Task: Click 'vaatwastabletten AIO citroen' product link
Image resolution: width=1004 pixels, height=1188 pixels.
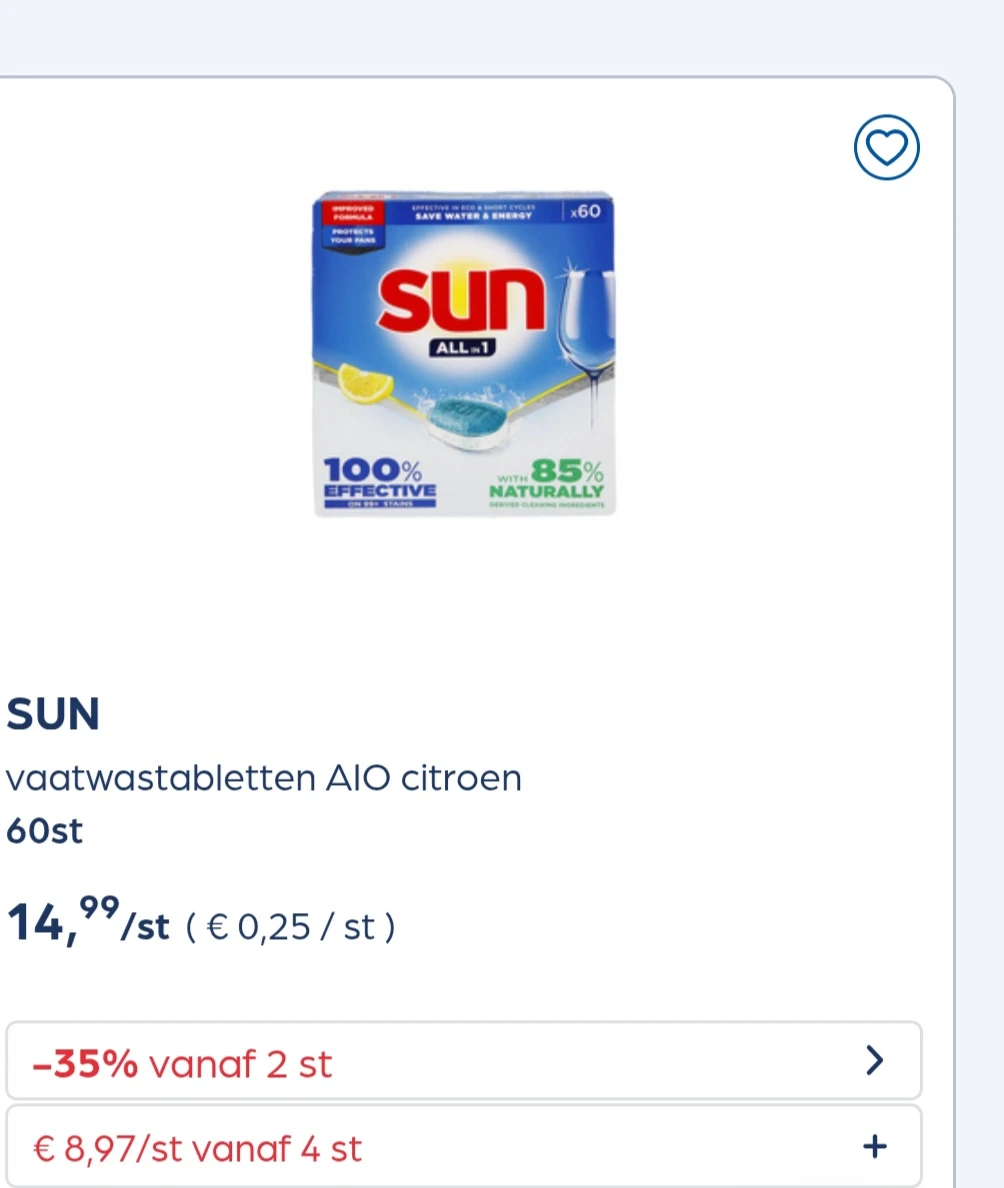Action: coord(264,778)
